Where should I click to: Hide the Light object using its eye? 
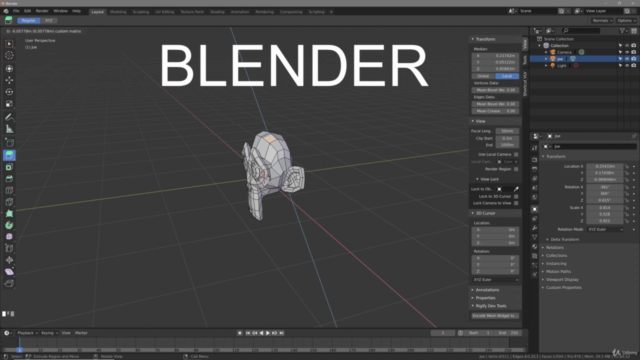(x=627, y=65)
